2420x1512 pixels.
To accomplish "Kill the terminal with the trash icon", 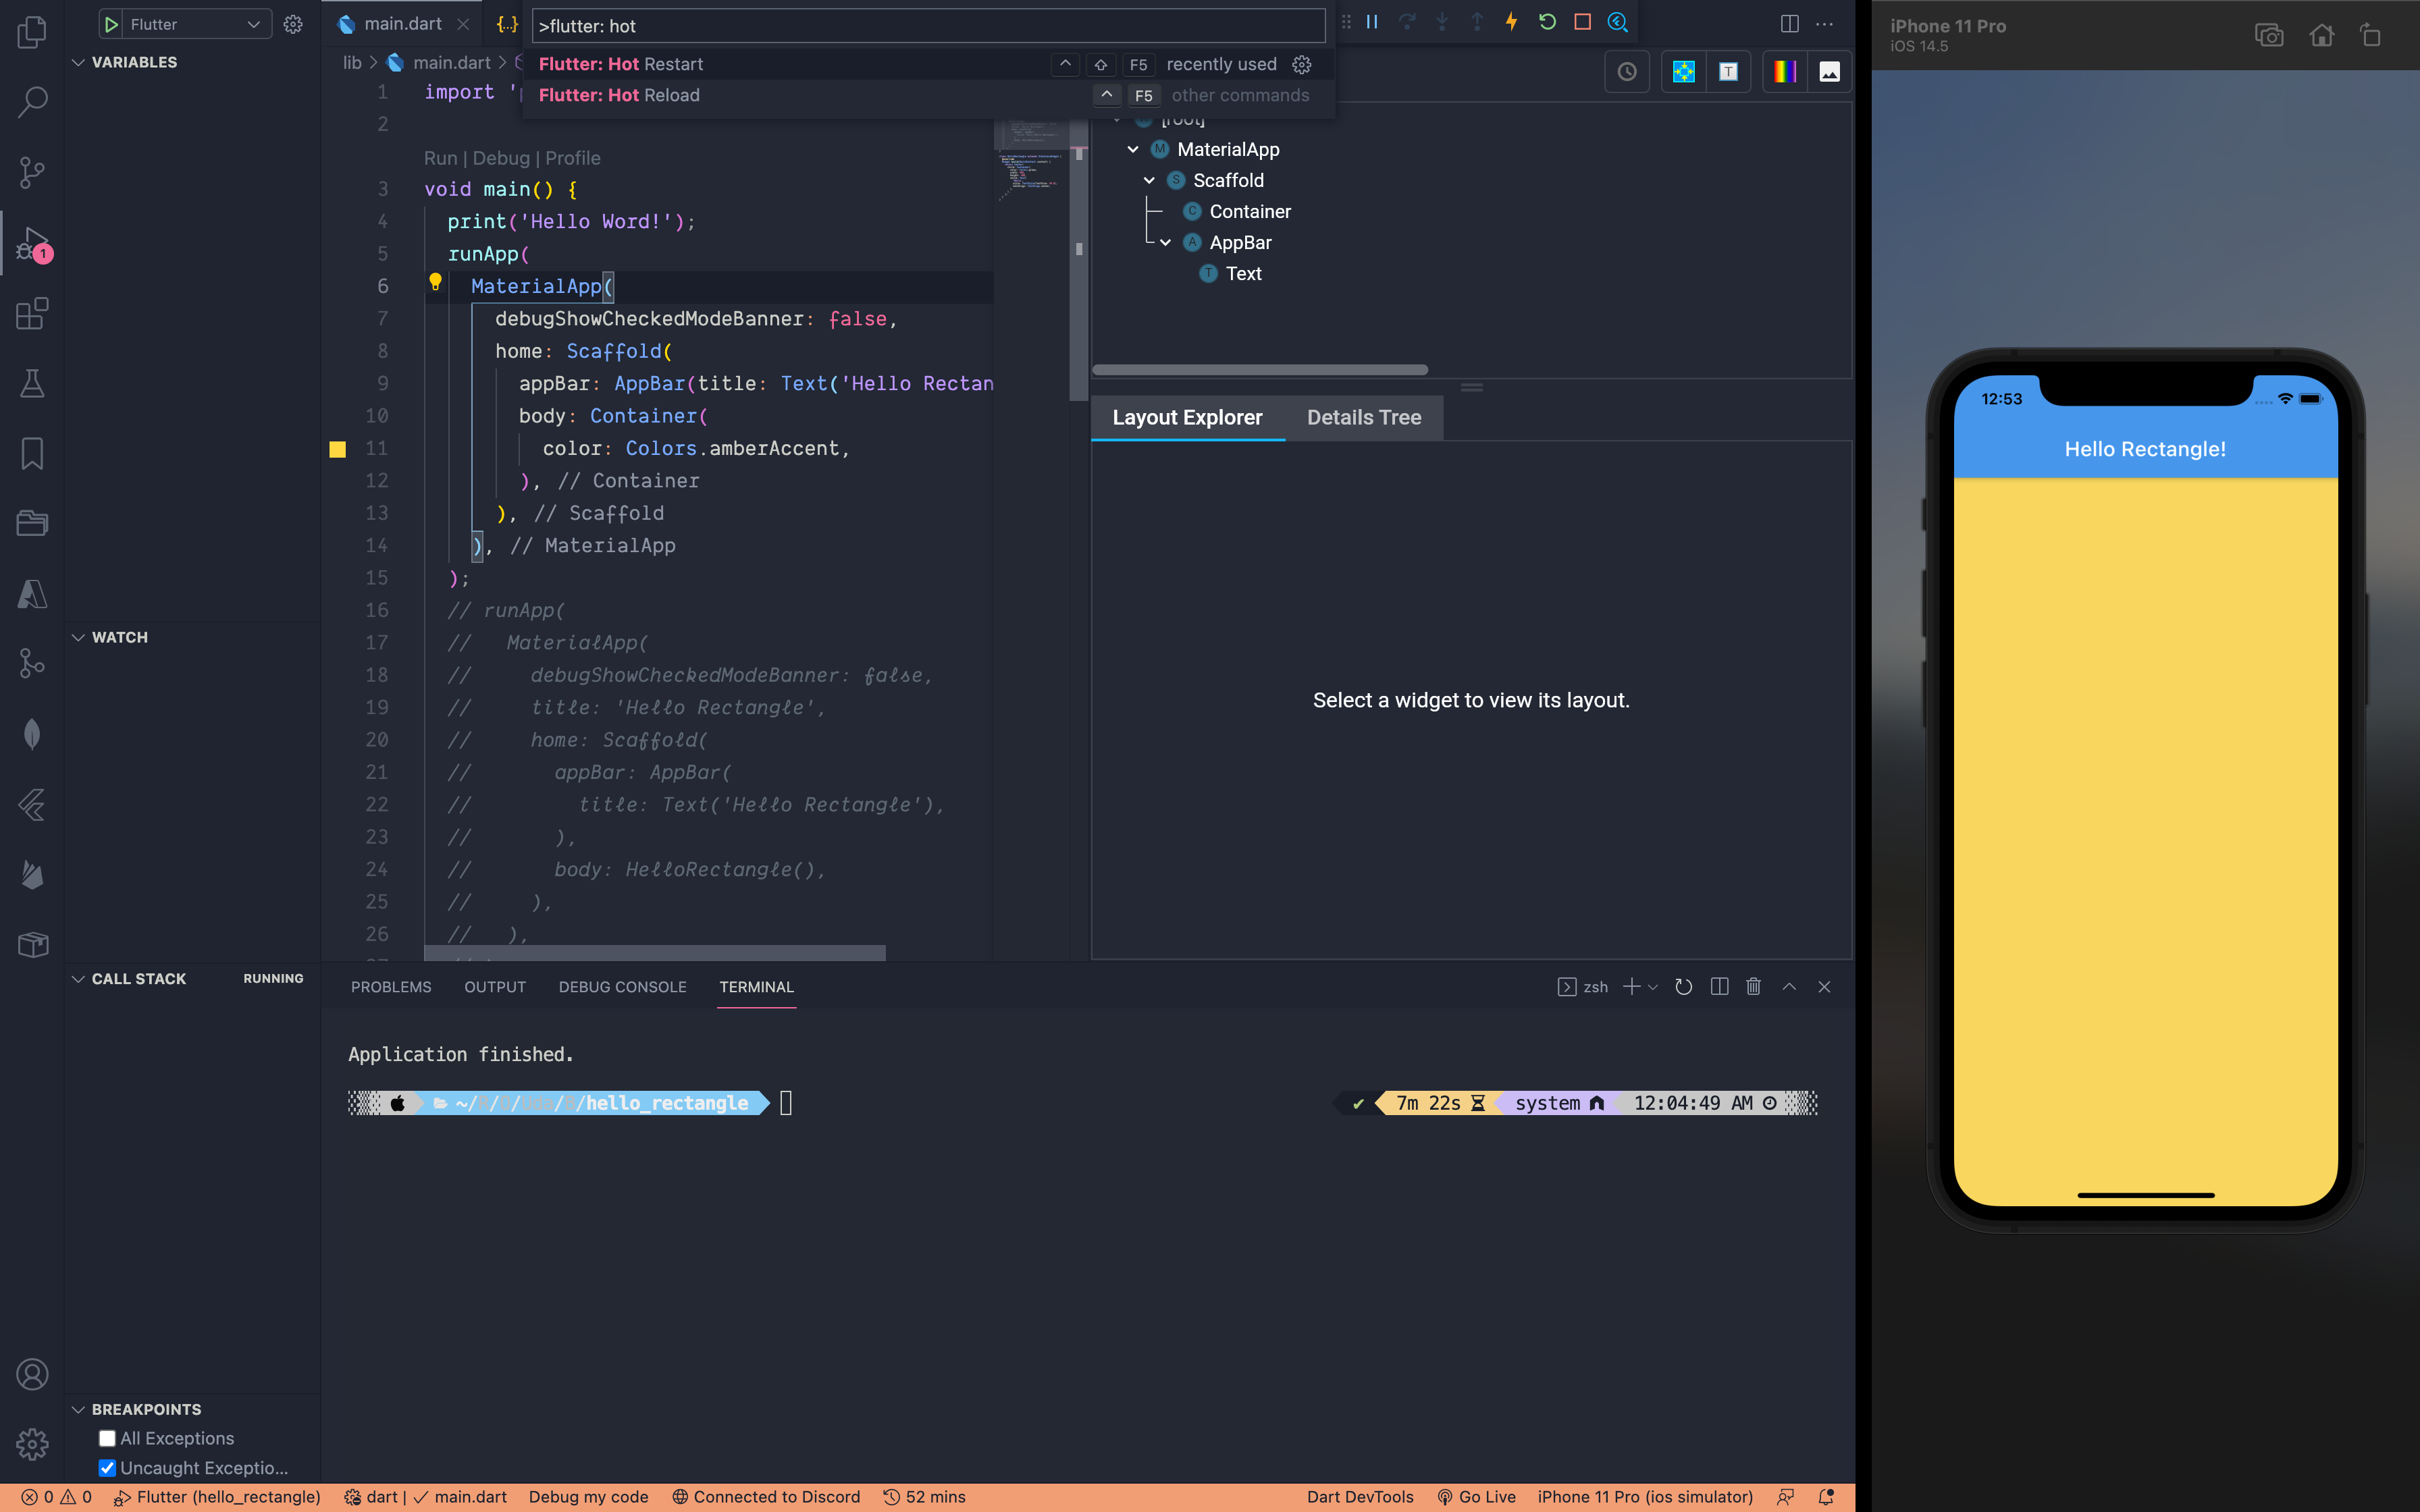I will [1753, 987].
